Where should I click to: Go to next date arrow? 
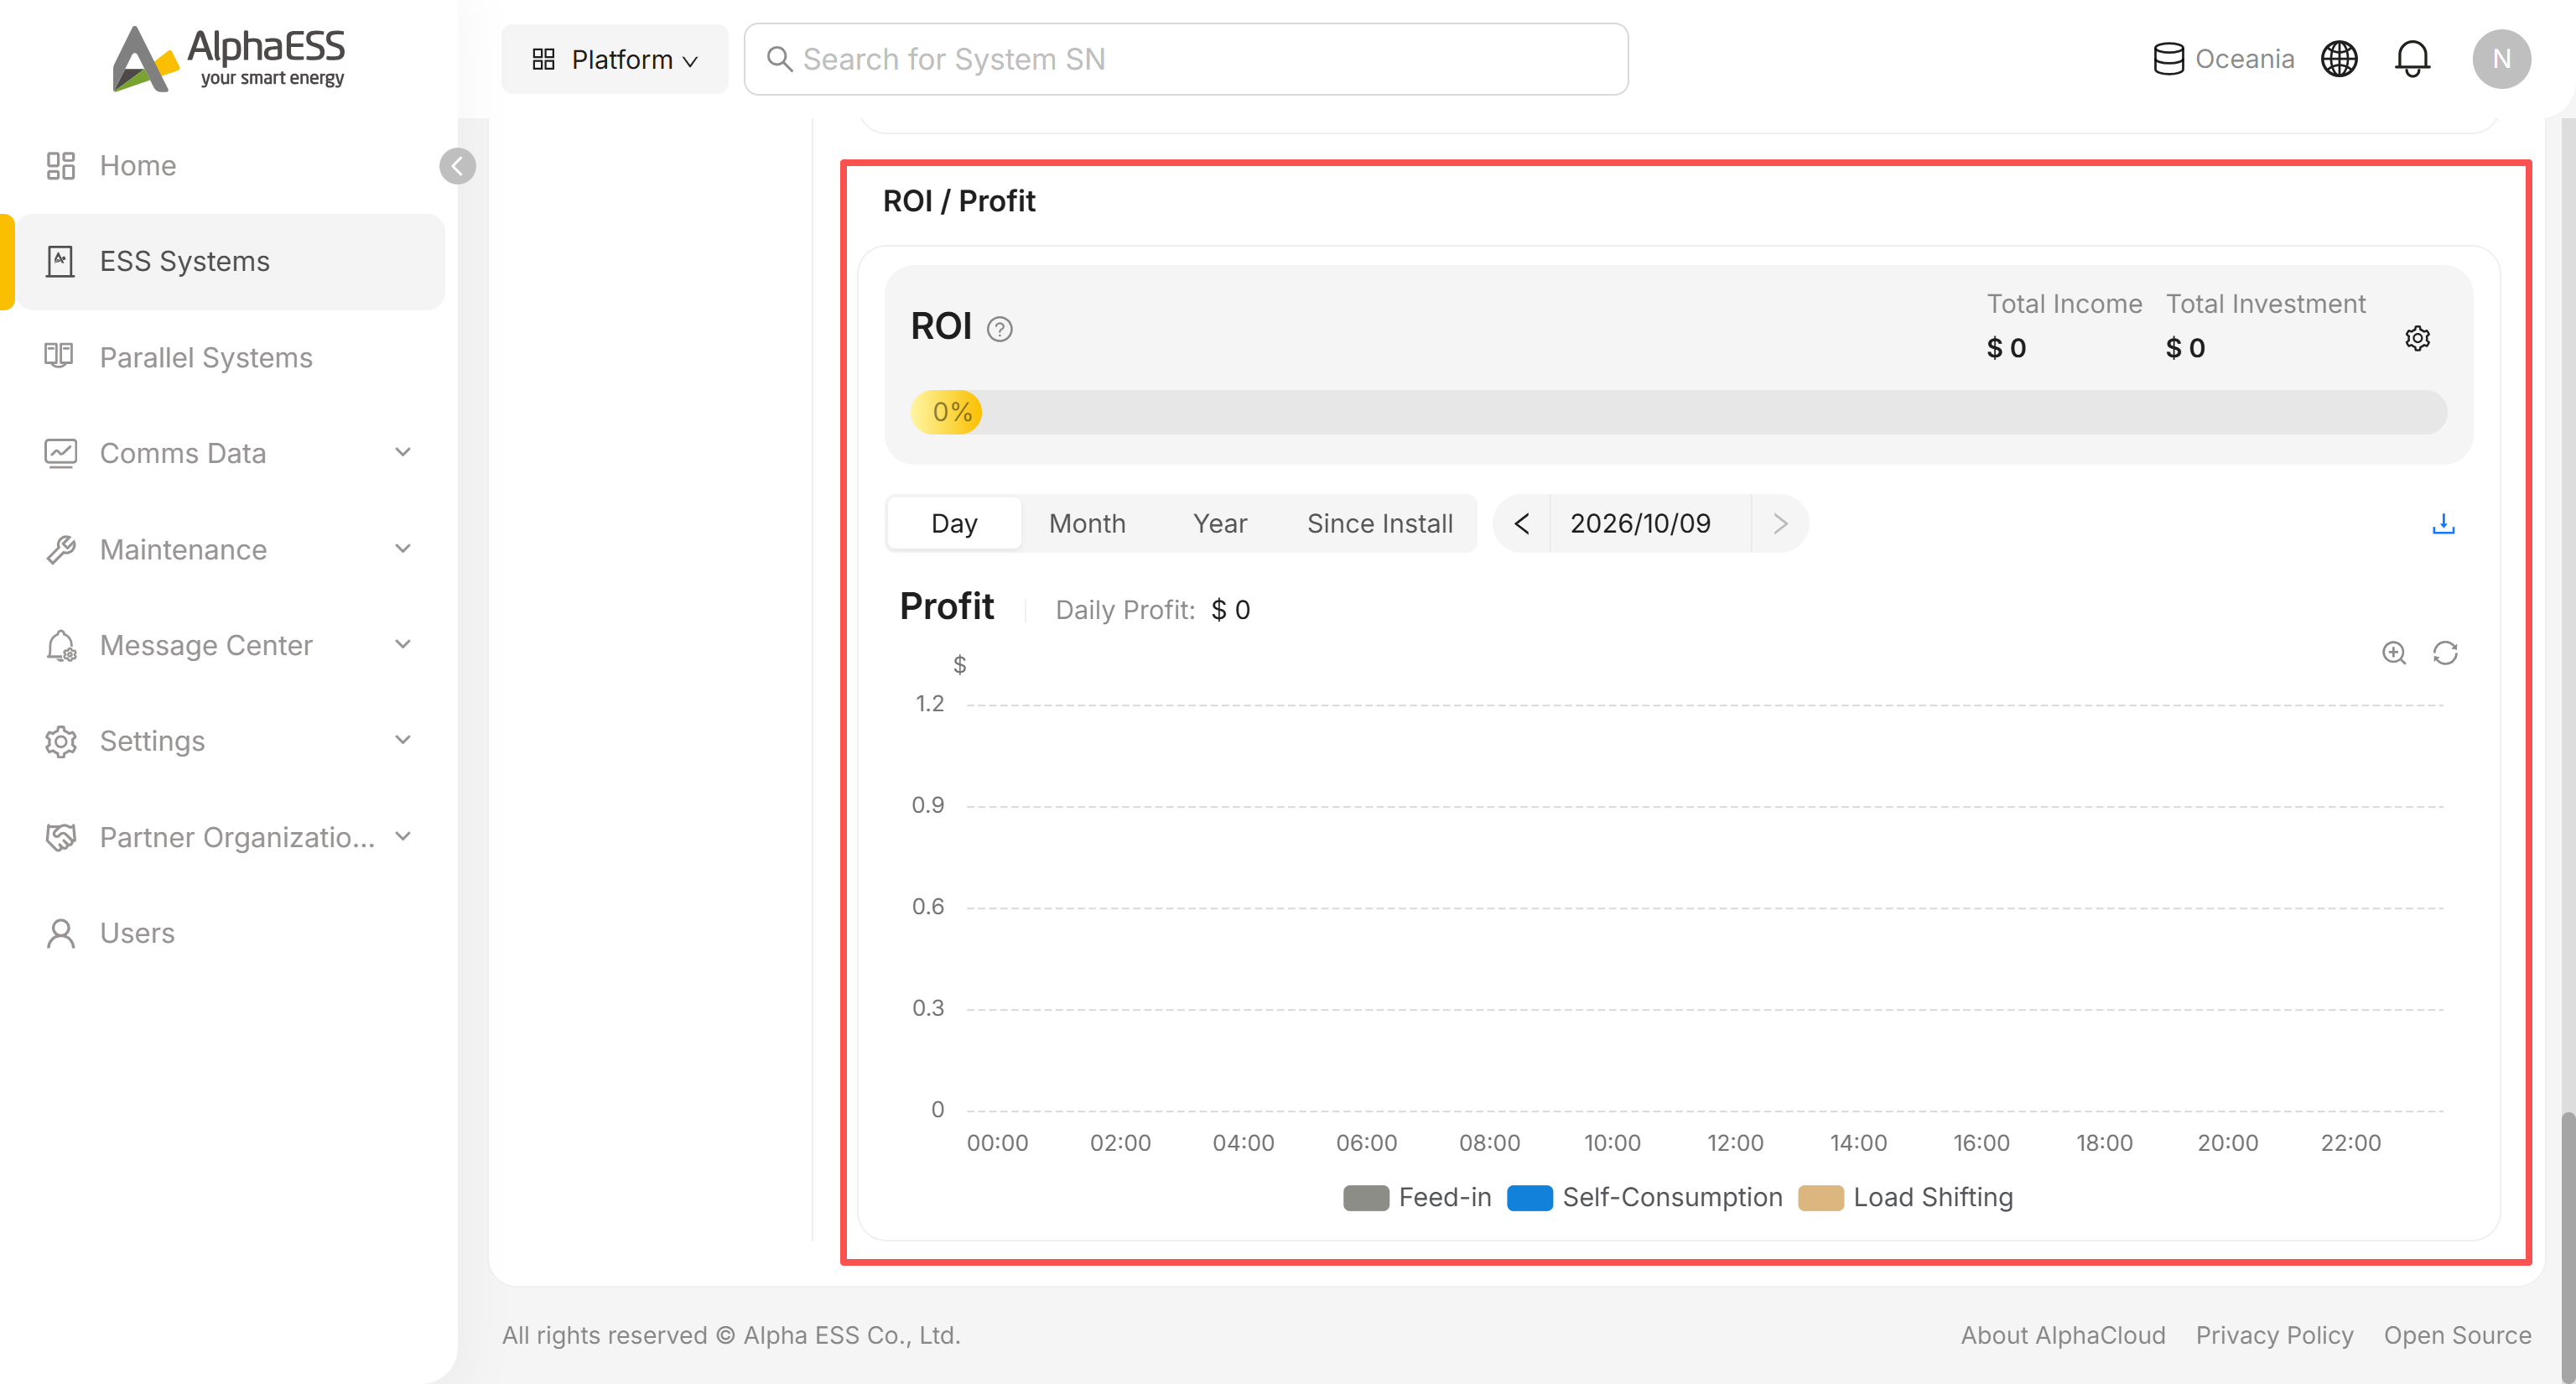click(x=1780, y=524)
